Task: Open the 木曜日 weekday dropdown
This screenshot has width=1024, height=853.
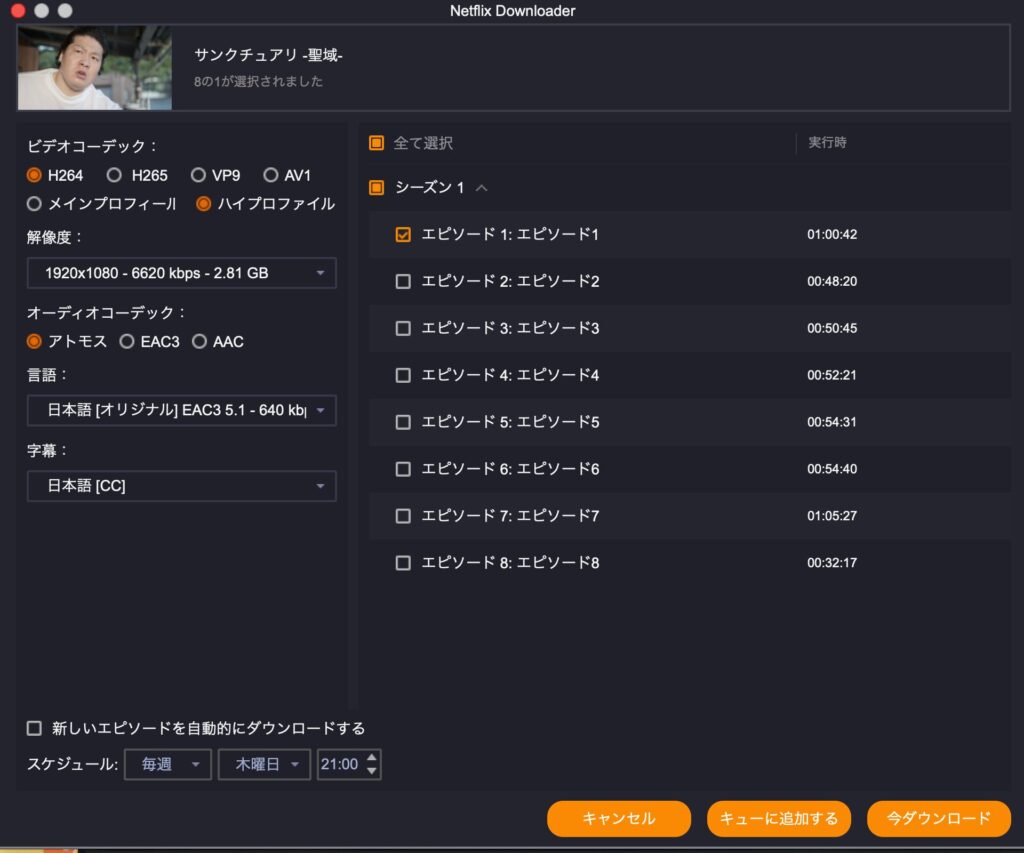Action: pos(264,764)
